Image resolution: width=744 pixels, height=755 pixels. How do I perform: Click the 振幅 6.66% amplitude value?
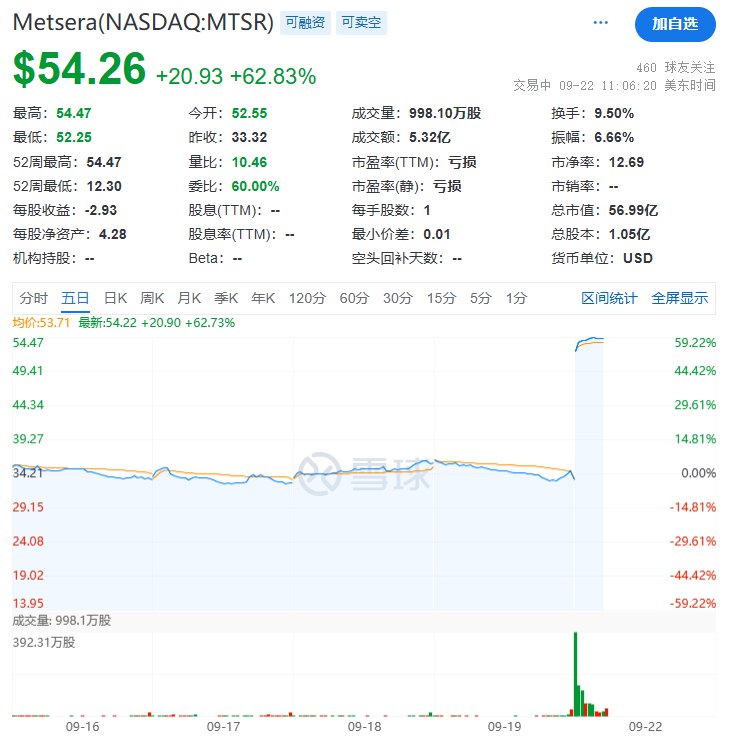(x=614, y=137)
